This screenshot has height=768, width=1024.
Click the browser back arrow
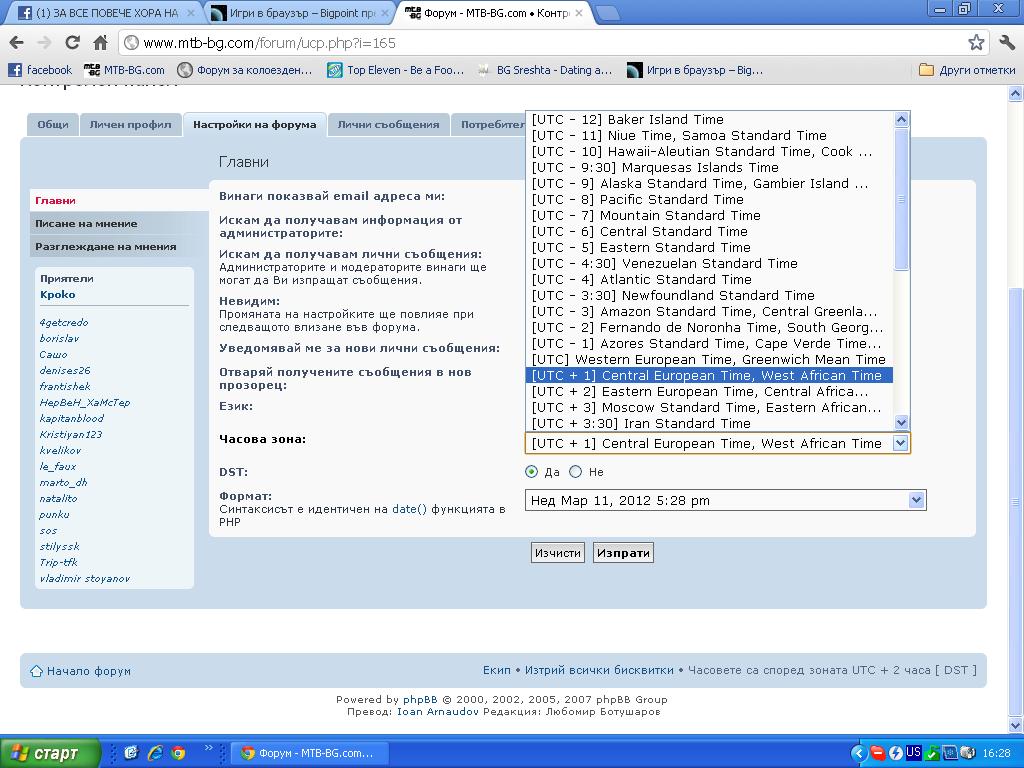16,43
